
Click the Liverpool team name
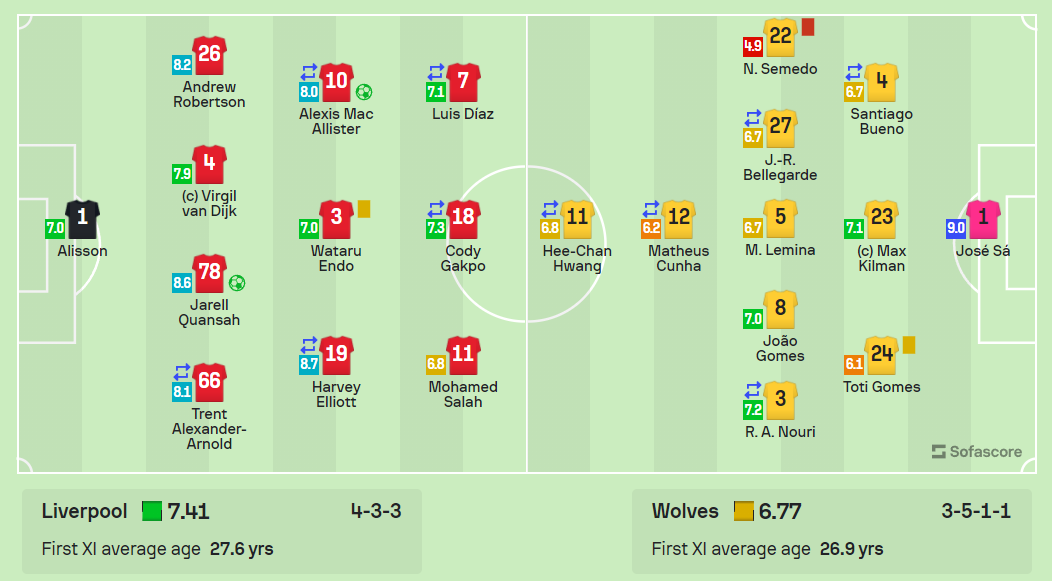click(x=85, y=511)
